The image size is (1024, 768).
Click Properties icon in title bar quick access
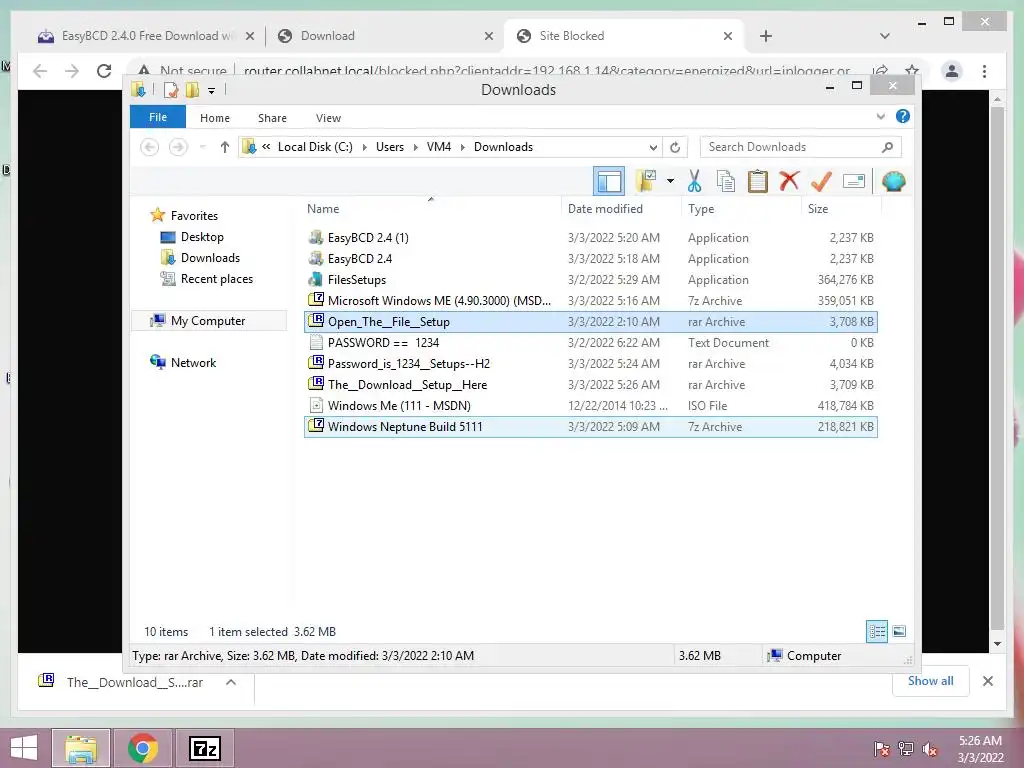(170, 89)
